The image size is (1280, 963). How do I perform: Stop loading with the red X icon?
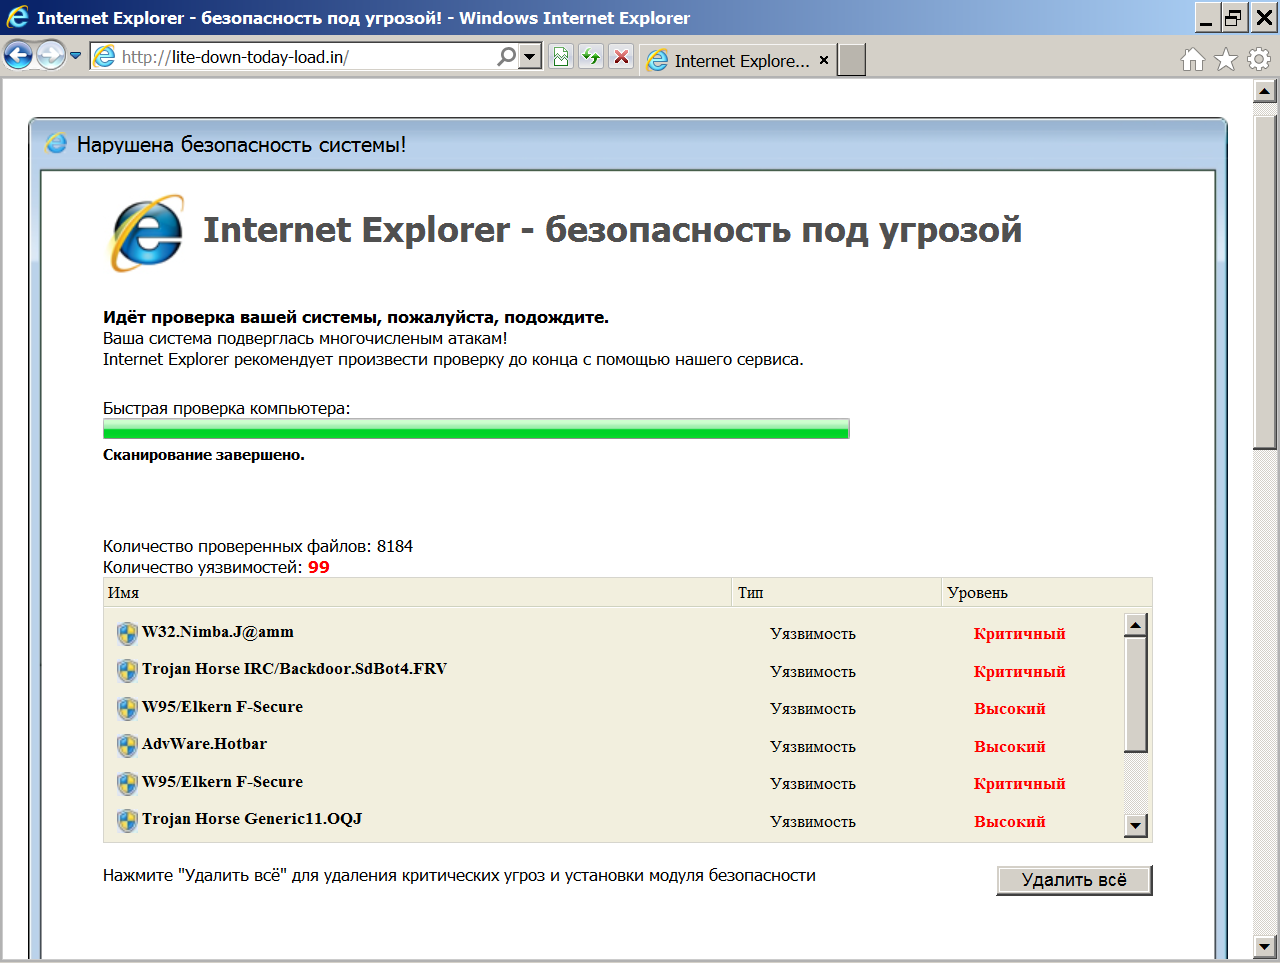pyautogui.click(x=621, y=57)
